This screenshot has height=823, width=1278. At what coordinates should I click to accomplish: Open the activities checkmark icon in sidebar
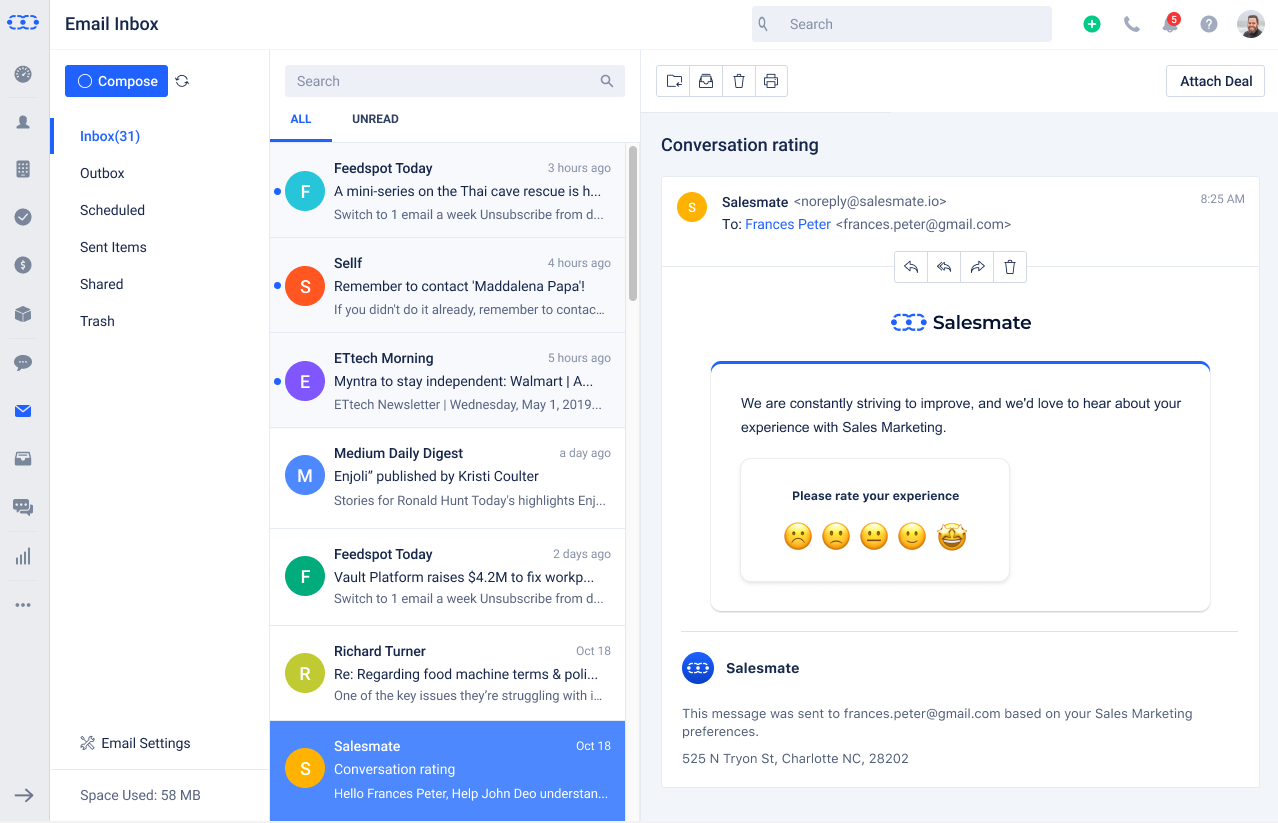click(23, 217)
